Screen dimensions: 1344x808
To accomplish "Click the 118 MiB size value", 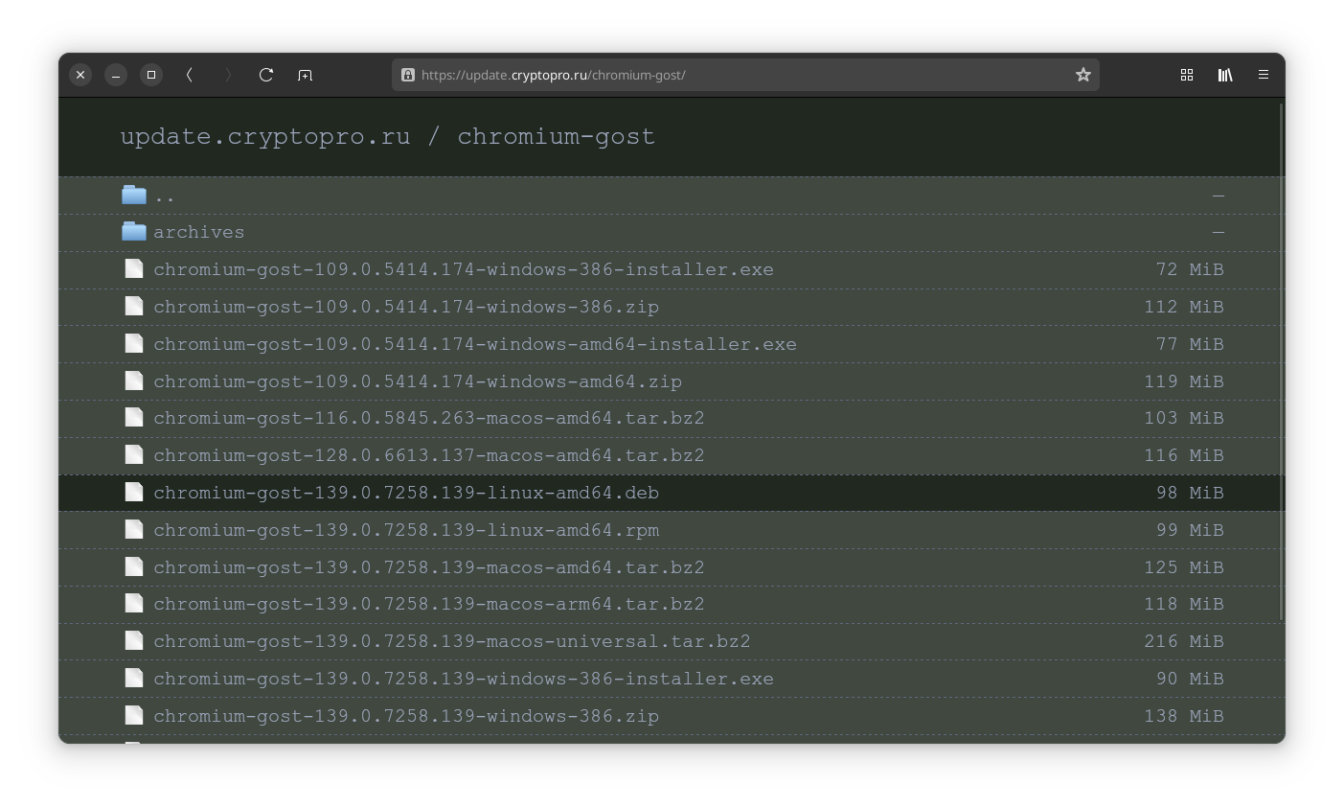I will [1184, 604].
